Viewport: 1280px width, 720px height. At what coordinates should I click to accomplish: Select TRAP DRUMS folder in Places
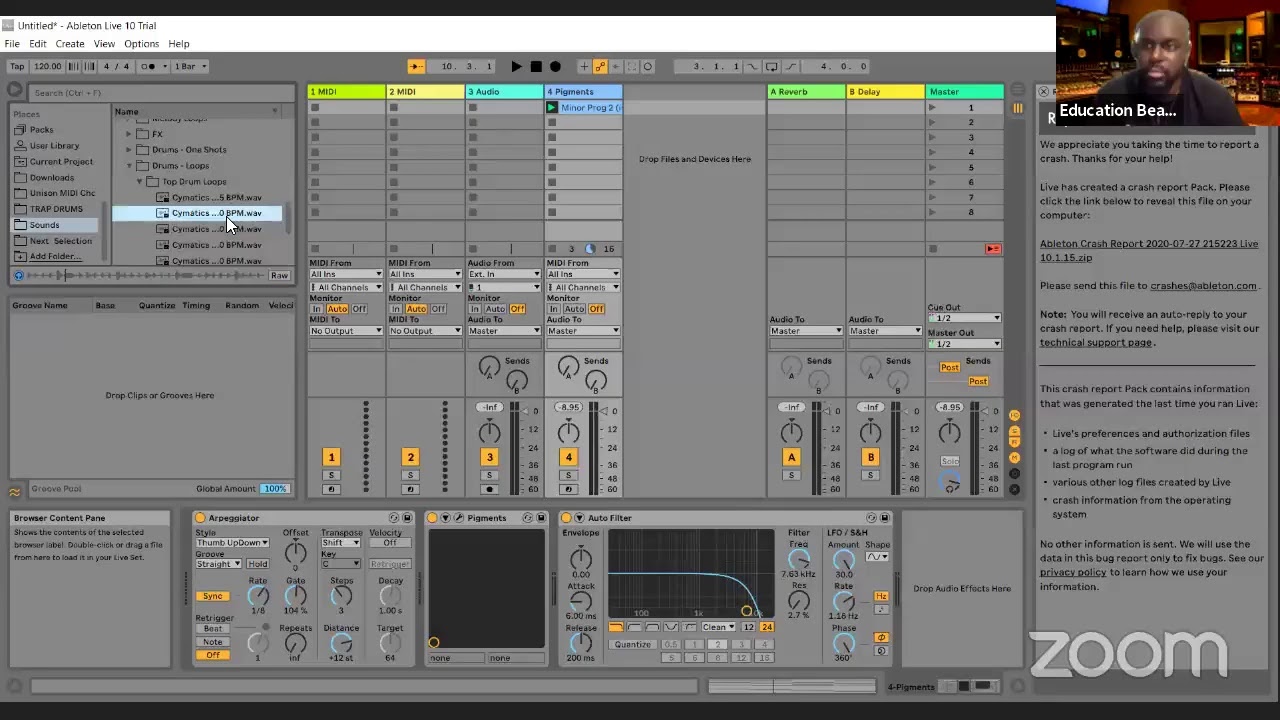pyautogui.click(x=55, y=209)
